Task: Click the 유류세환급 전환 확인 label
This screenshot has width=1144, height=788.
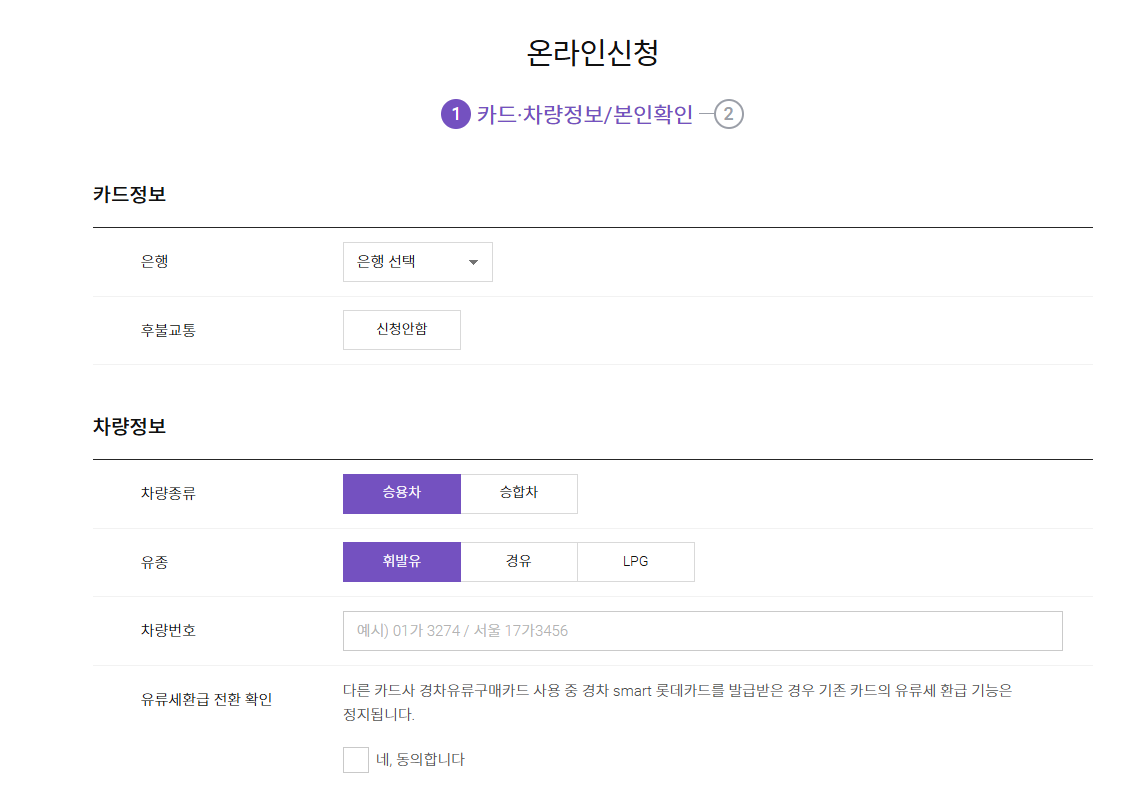Action: [206, 700]
